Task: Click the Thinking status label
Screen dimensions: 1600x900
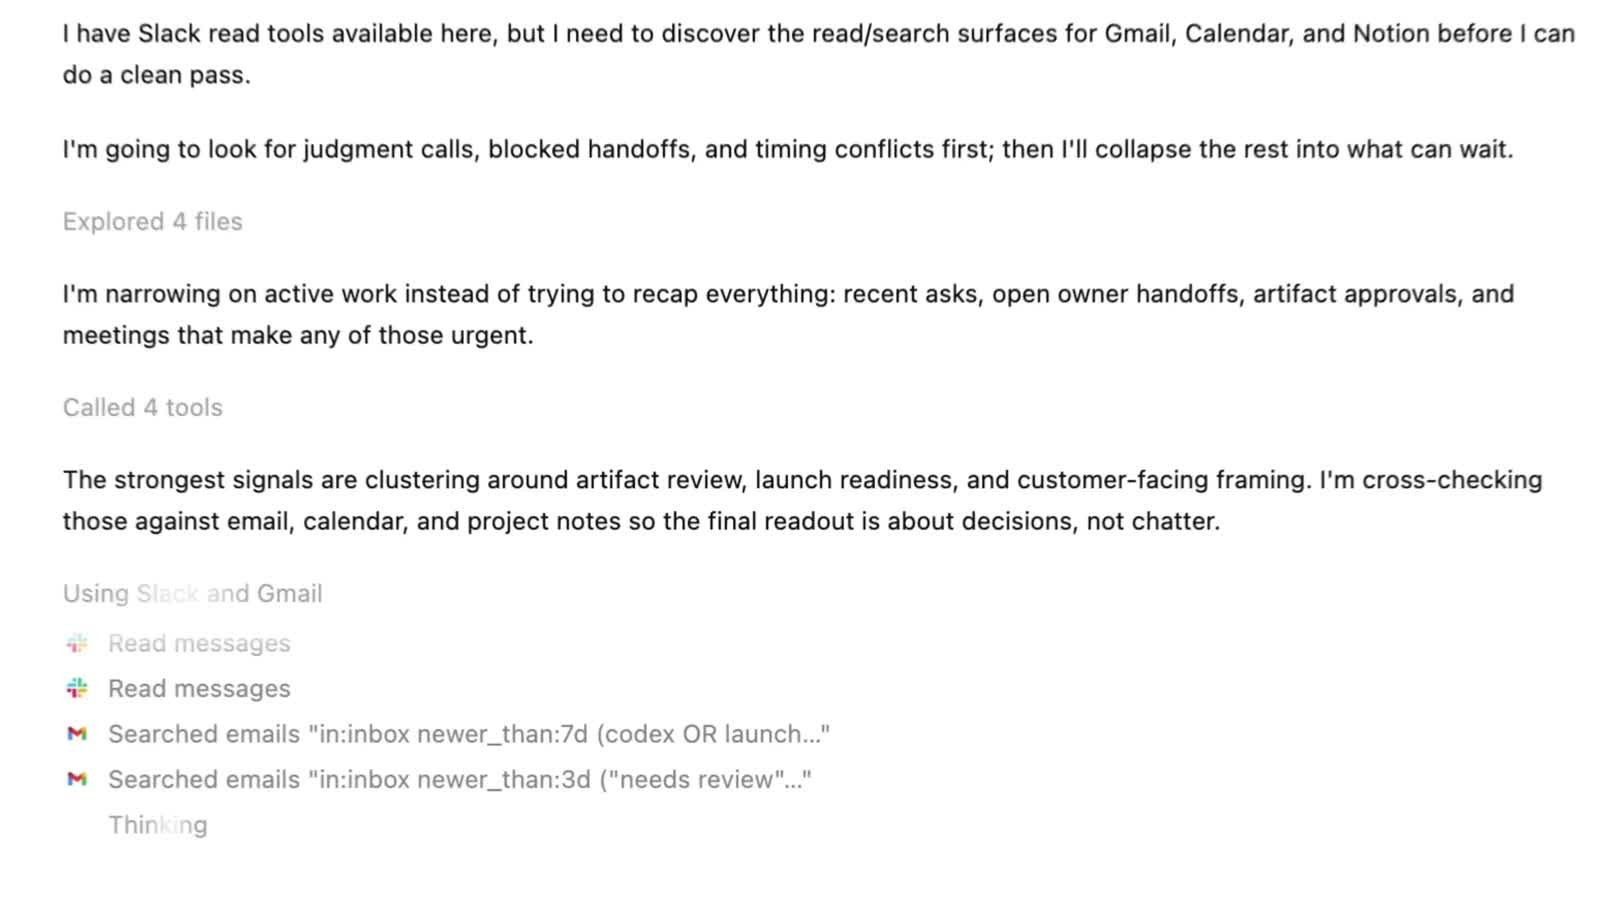Action: tap(158, 825)
